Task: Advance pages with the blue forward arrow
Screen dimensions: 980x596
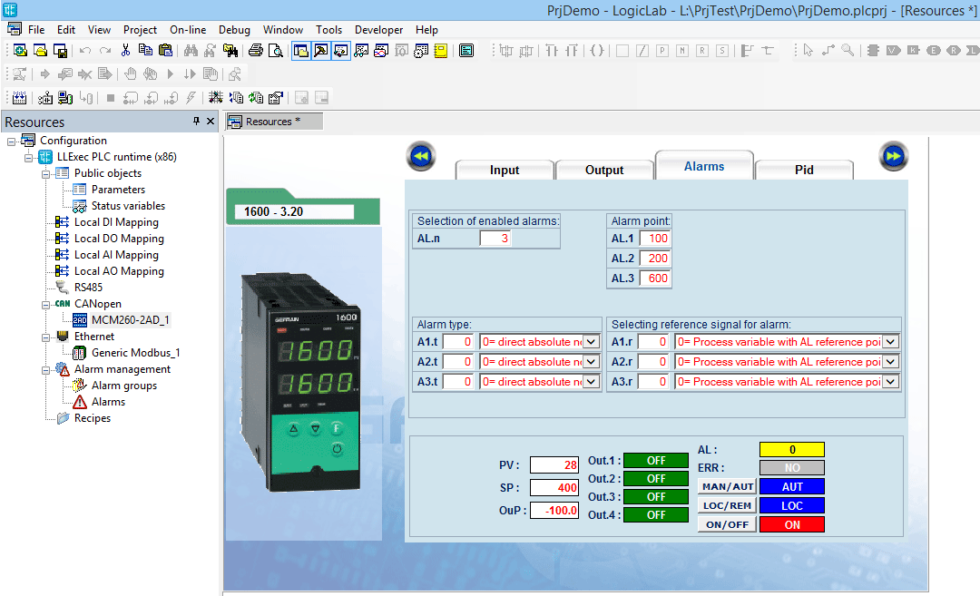Action: tap(892, 157)
